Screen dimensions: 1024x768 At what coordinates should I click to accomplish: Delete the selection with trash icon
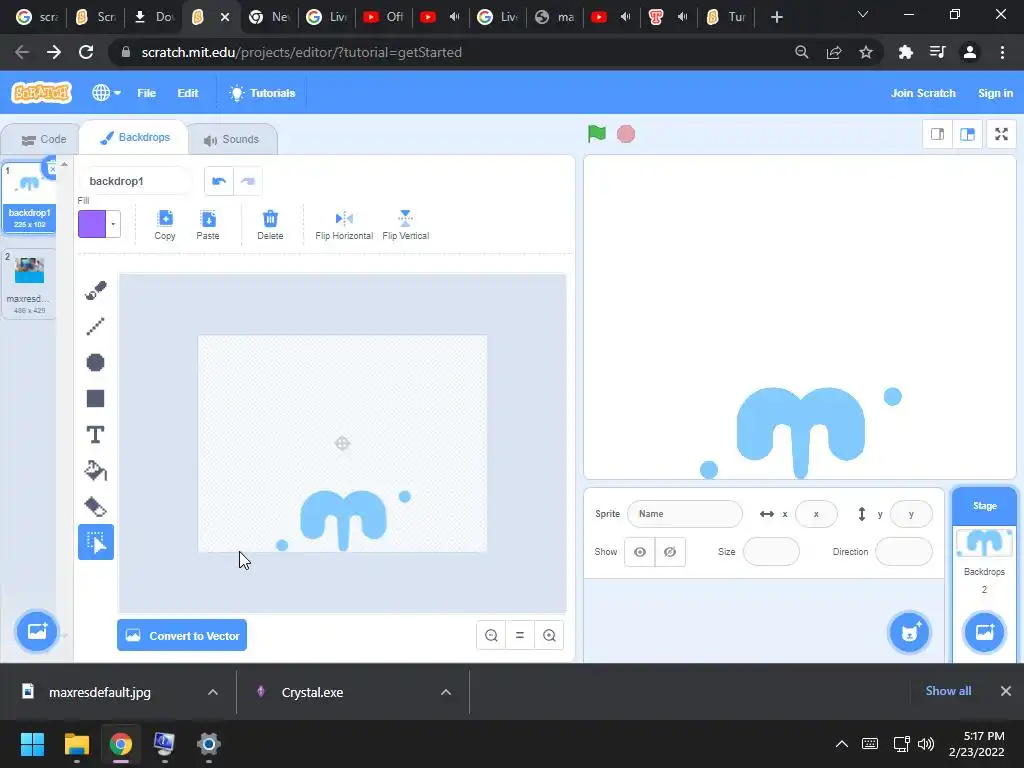pyautogui.click(x=270, y=225)
